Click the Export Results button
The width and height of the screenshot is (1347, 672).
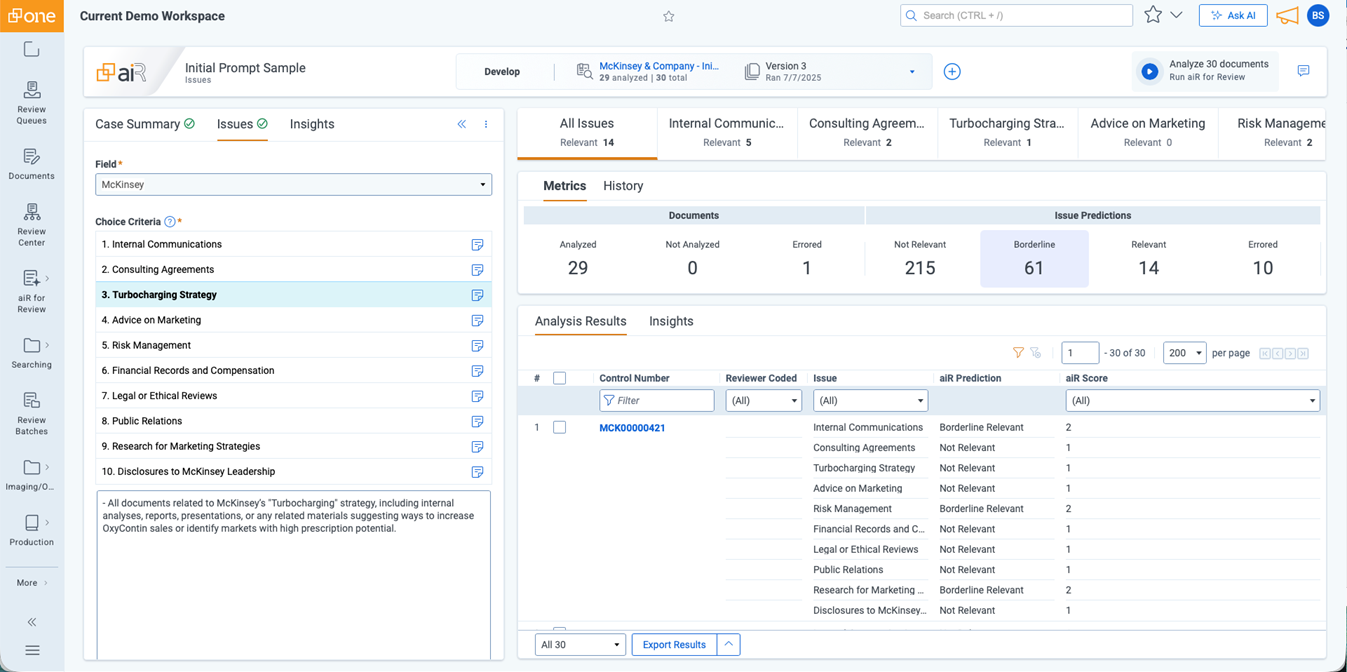pyautogui.click(x=674, y=645)
